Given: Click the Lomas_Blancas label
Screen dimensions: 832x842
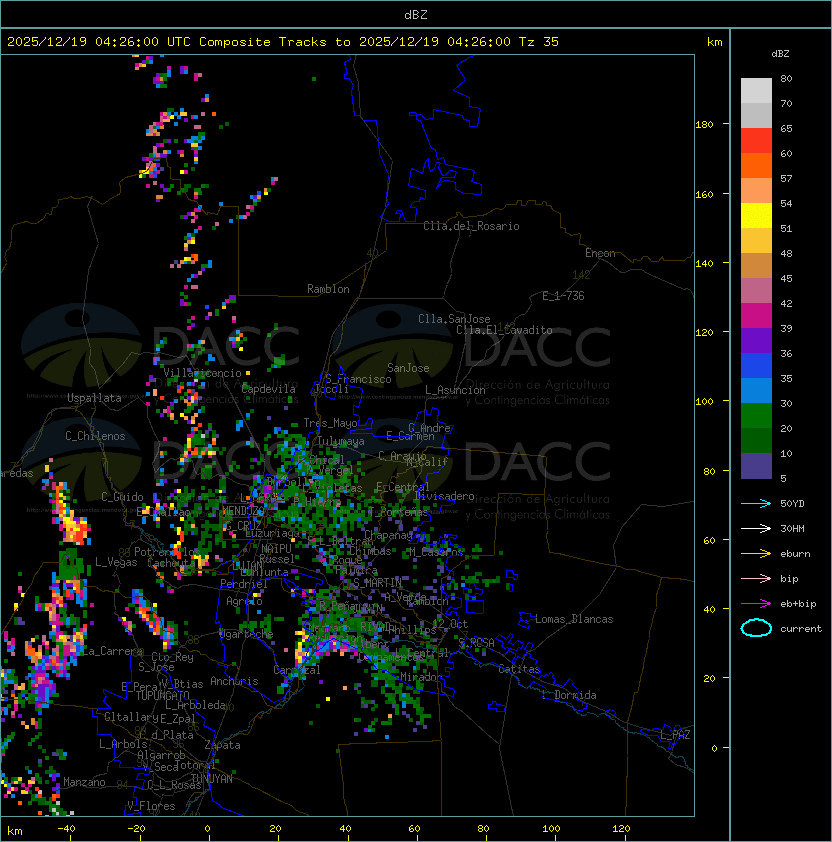Looking at the screenshot, I should (x=574, y=619).
